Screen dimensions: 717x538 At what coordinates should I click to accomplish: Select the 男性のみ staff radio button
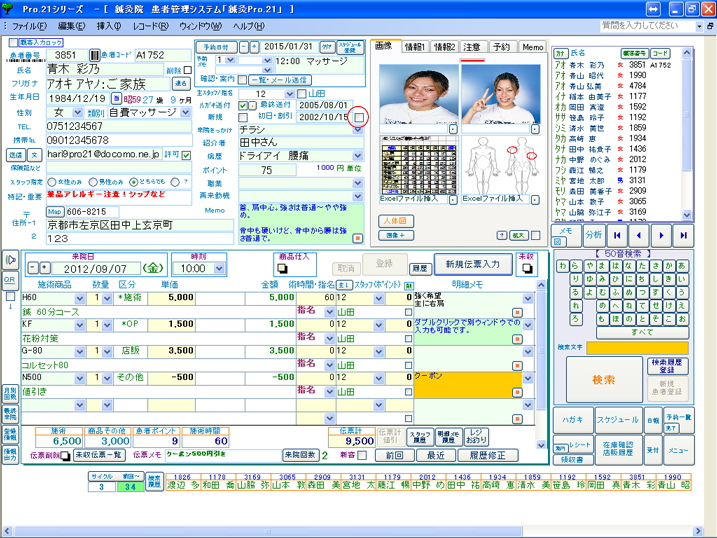pos(93,182)
